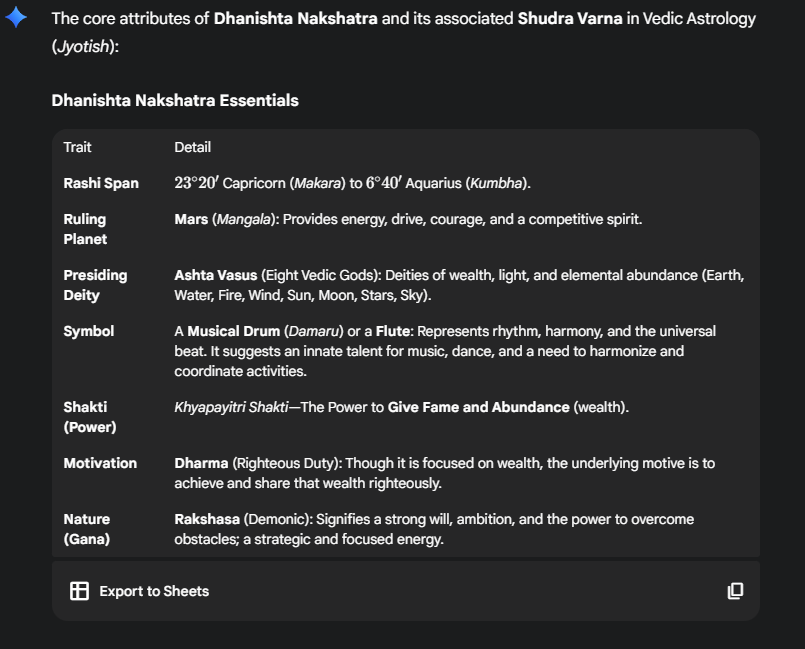Click the Nature (Gana) row label

click(87, 529)
